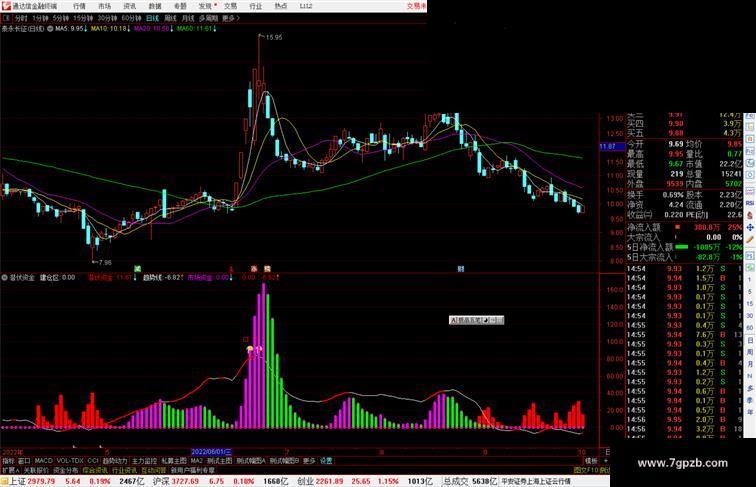The image size is (756, 487).
Task: Open the 发现 menu
Action: (205, 6)
